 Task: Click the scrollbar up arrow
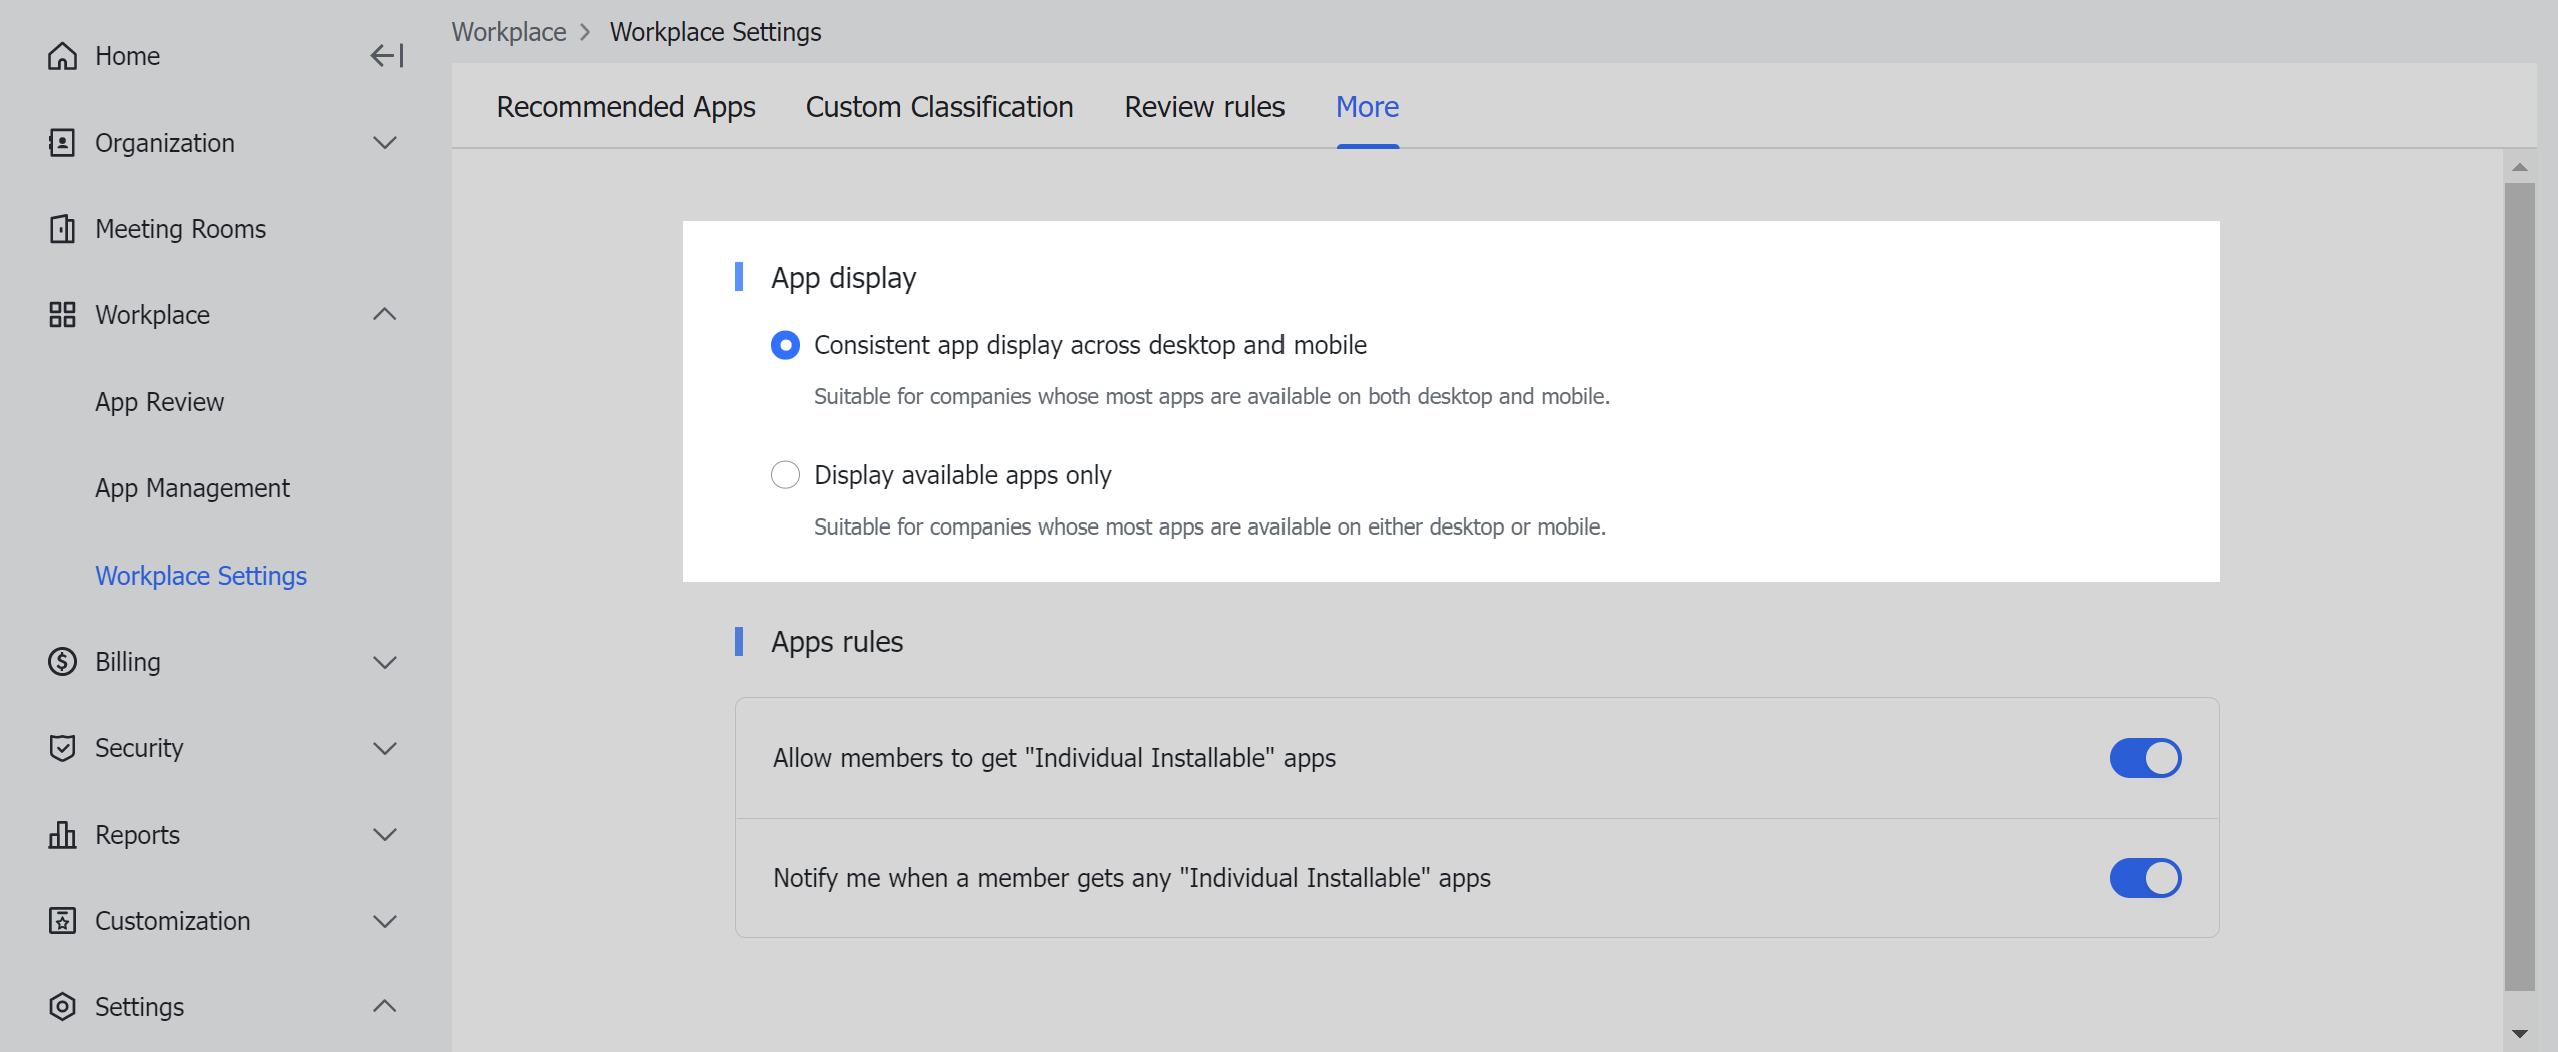pyautogui.click(x=2519, y=167)
